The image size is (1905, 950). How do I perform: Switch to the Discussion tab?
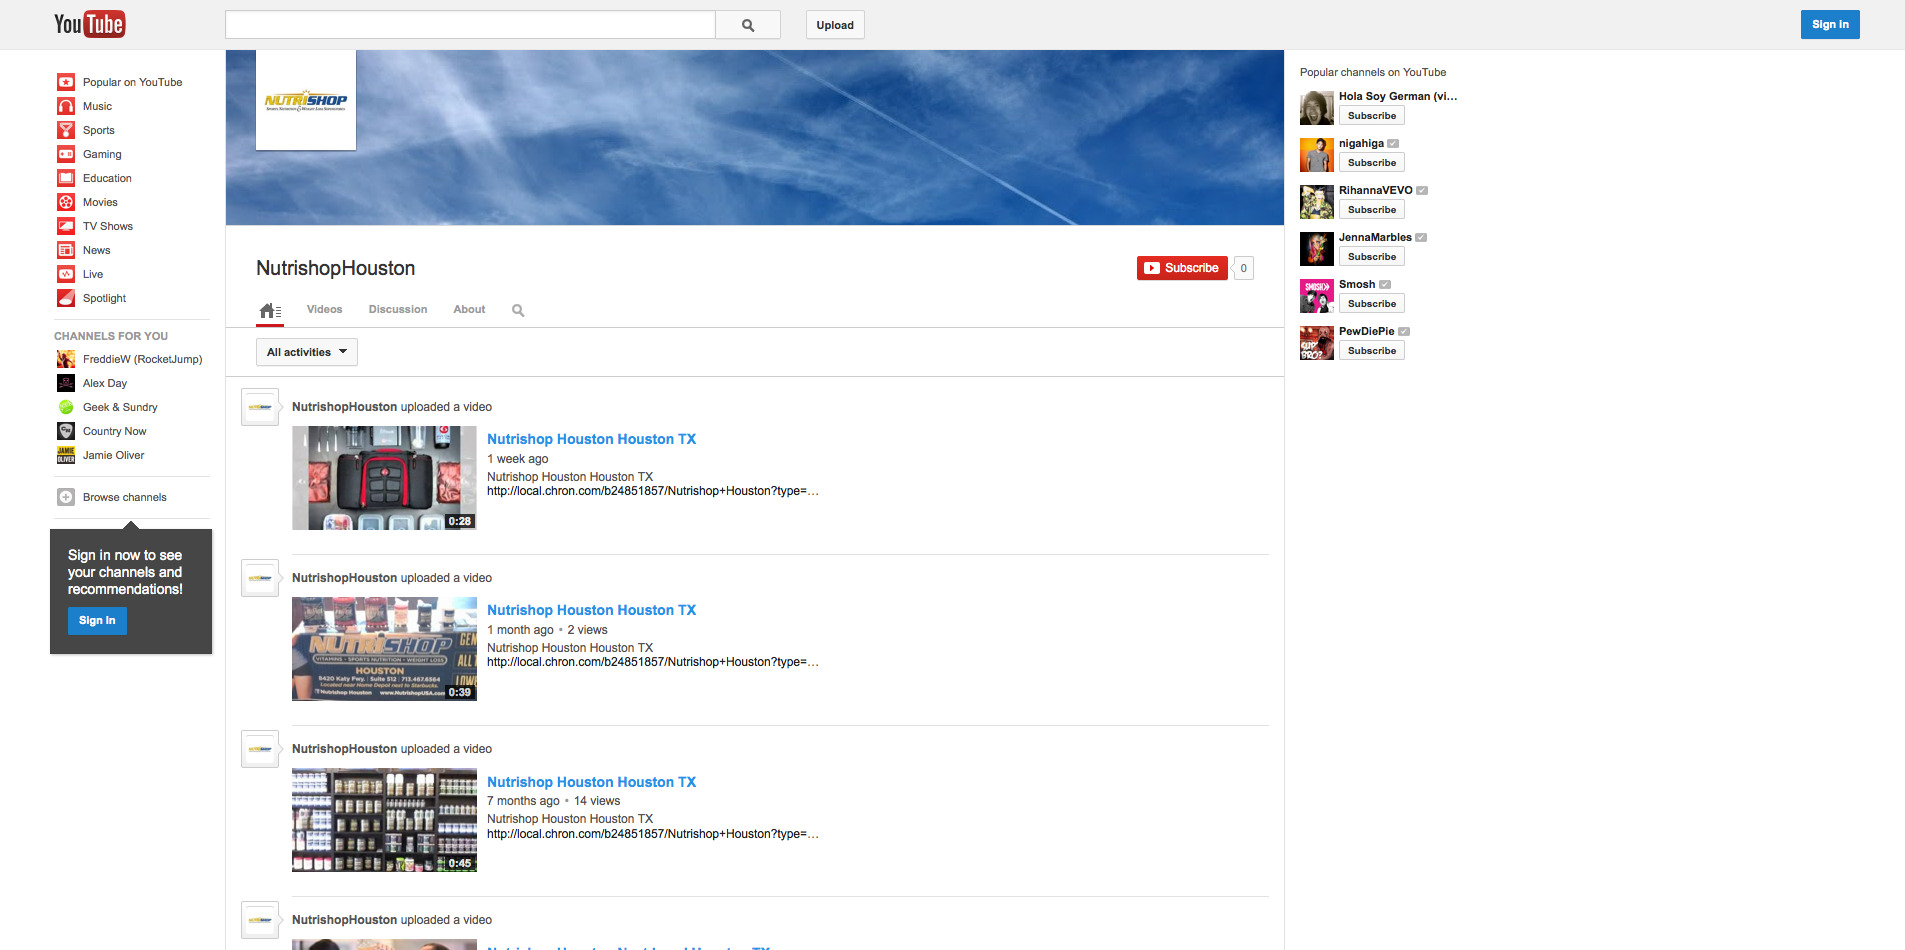point(397,310)
